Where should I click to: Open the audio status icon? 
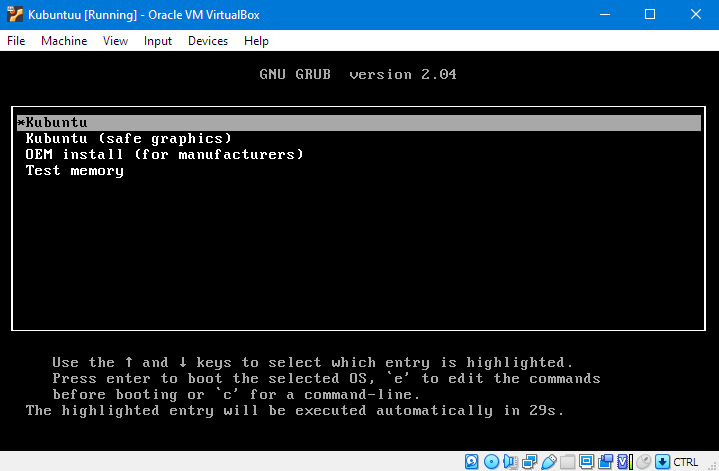pyautogui.click(x=510, y=461)
